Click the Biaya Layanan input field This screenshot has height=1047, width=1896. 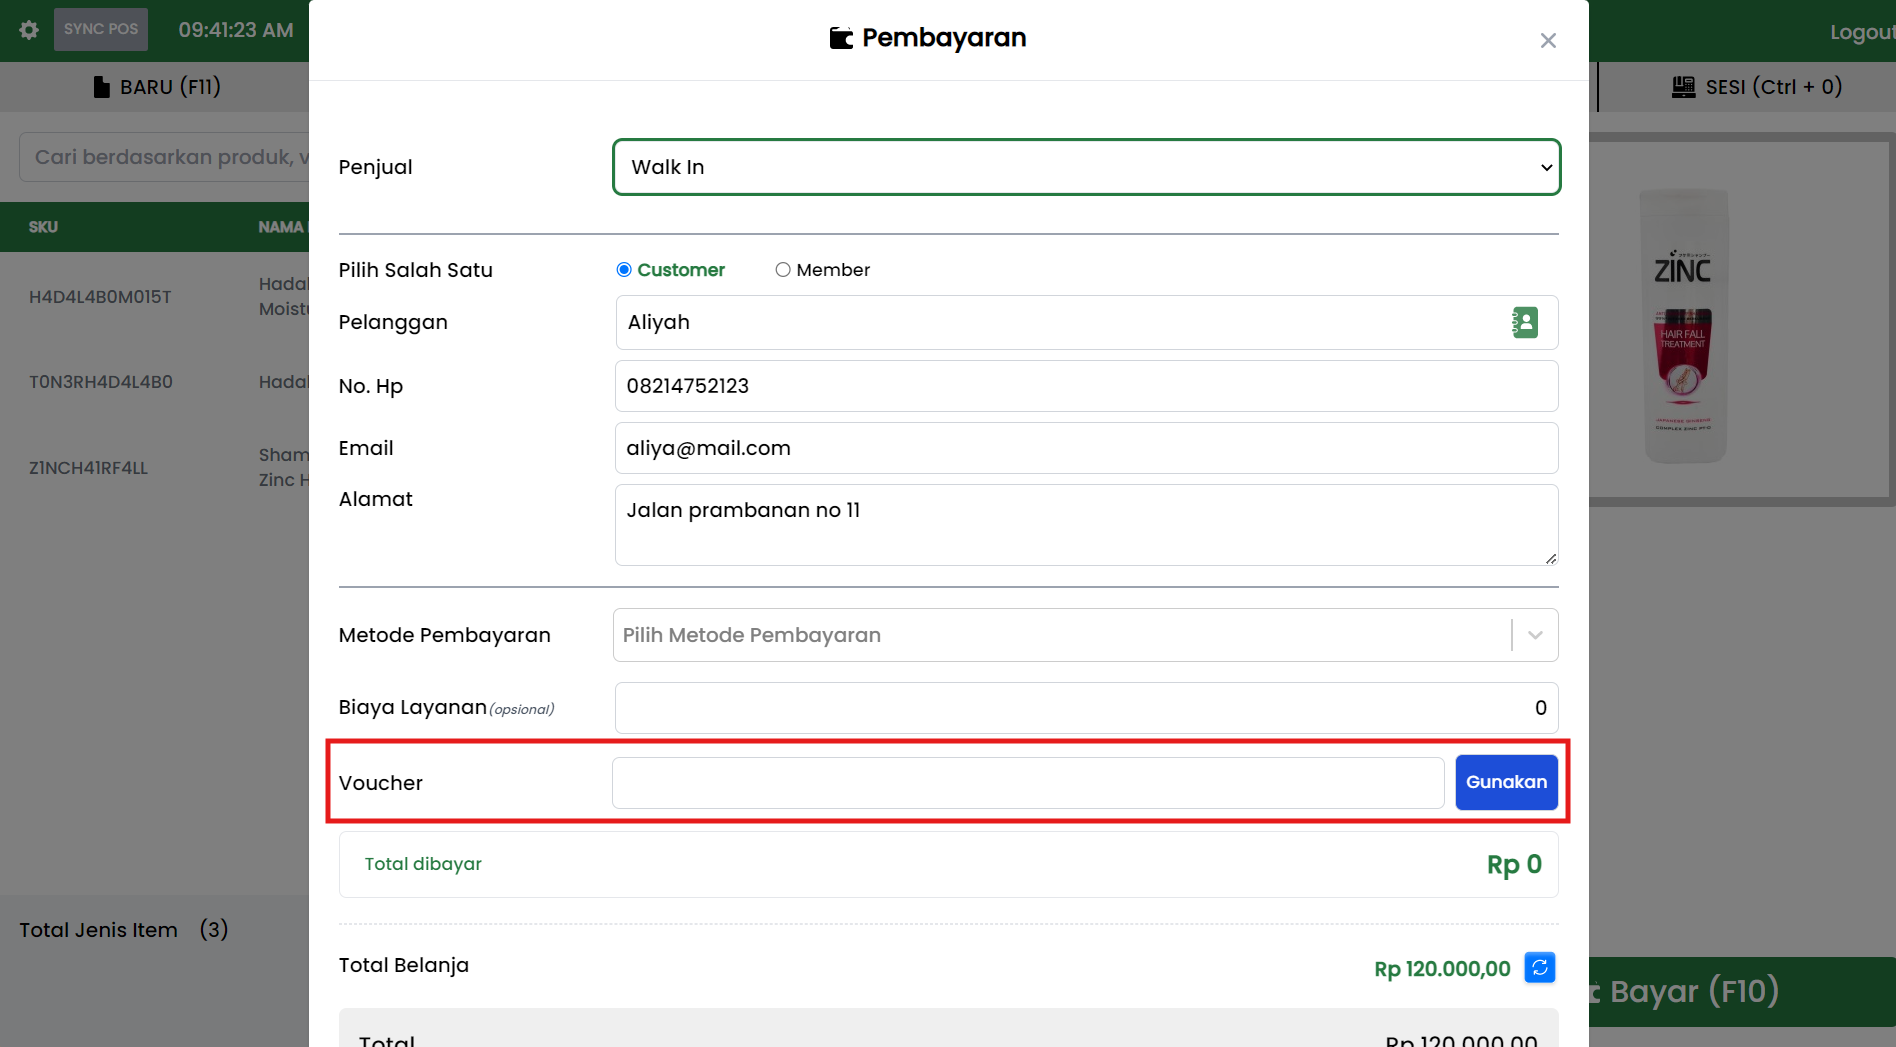(1086, 708)
